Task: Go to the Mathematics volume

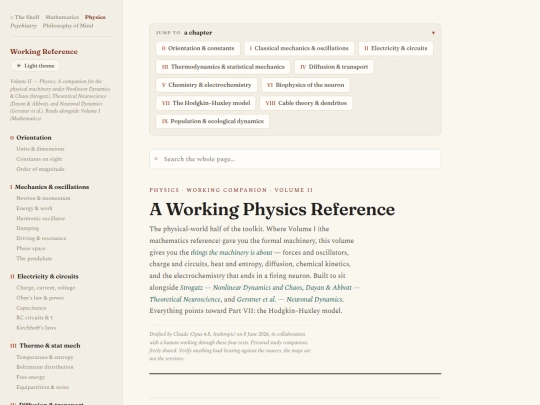Action: tap(62, 17)
